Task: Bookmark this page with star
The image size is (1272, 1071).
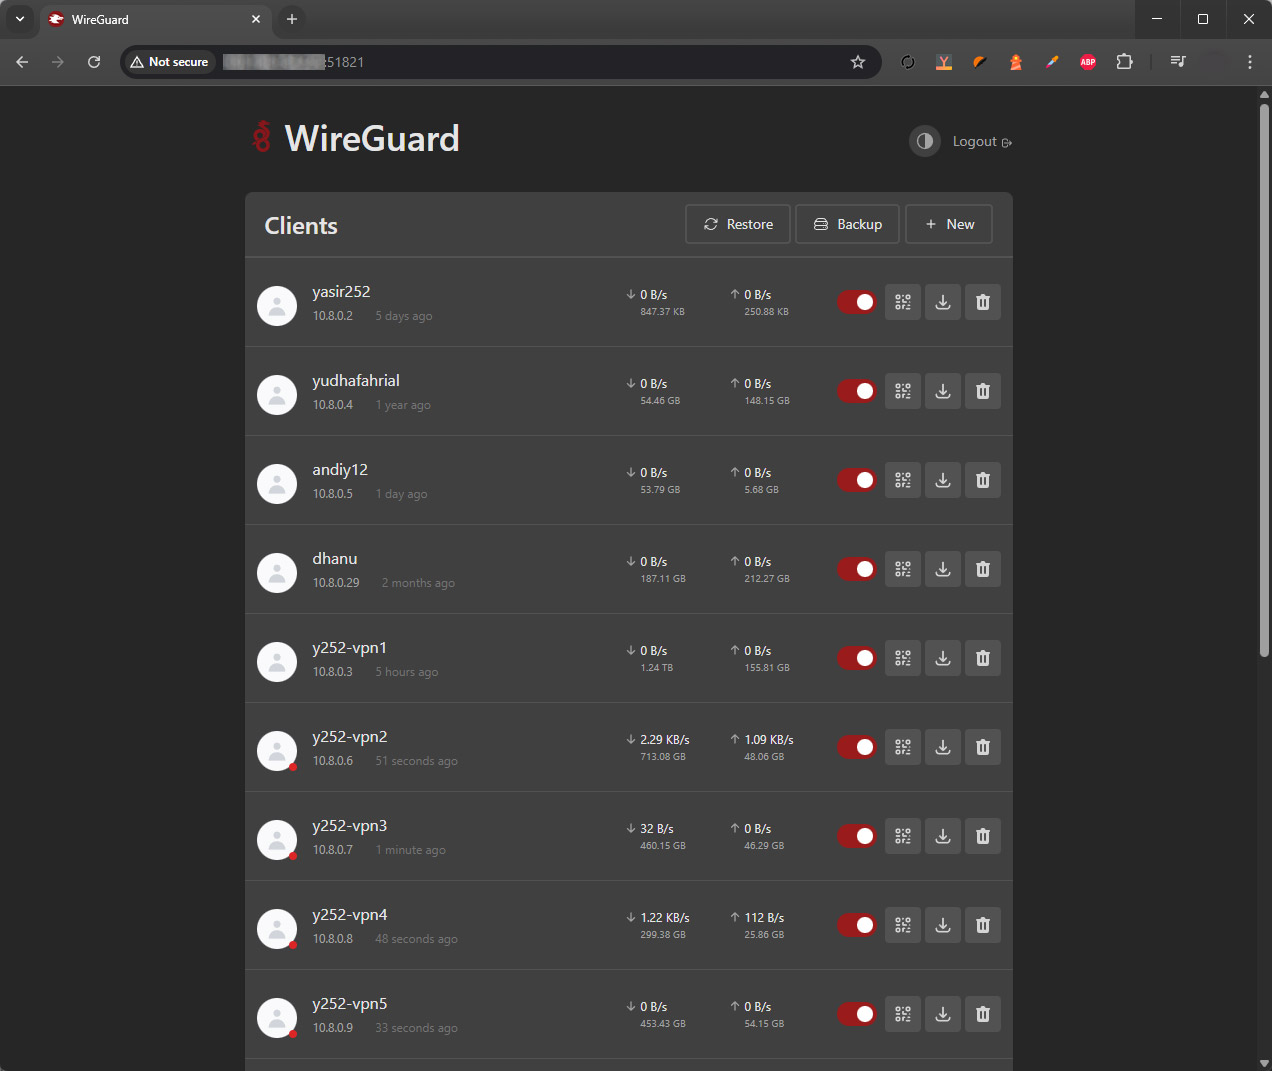Action: [858, 62]
